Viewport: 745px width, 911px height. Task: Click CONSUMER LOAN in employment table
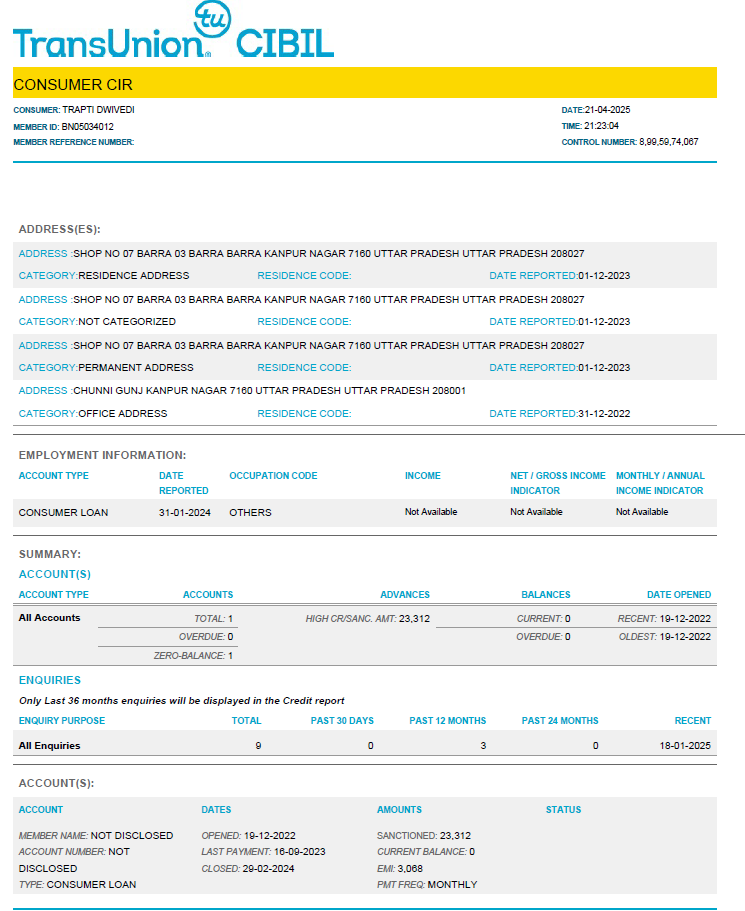pos(63,512)
